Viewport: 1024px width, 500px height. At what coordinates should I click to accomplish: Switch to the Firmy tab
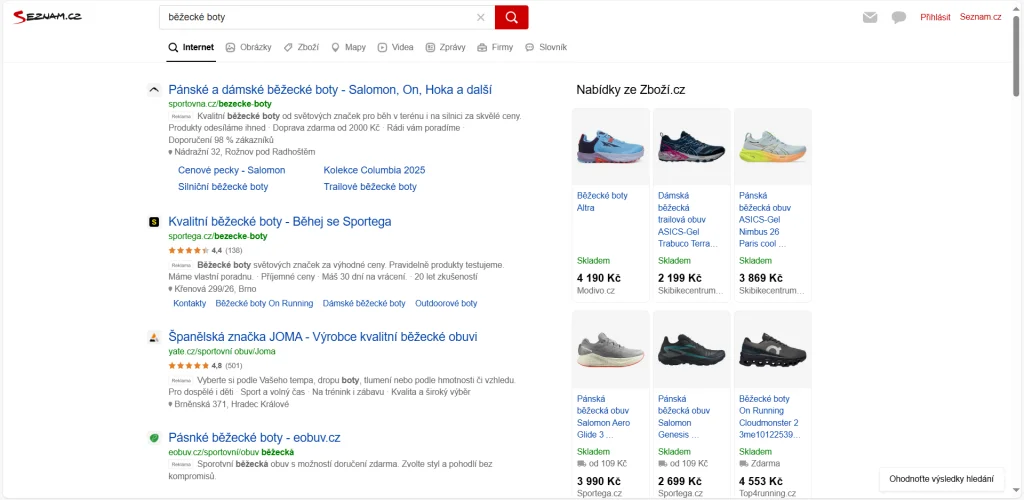pos(495,48)
